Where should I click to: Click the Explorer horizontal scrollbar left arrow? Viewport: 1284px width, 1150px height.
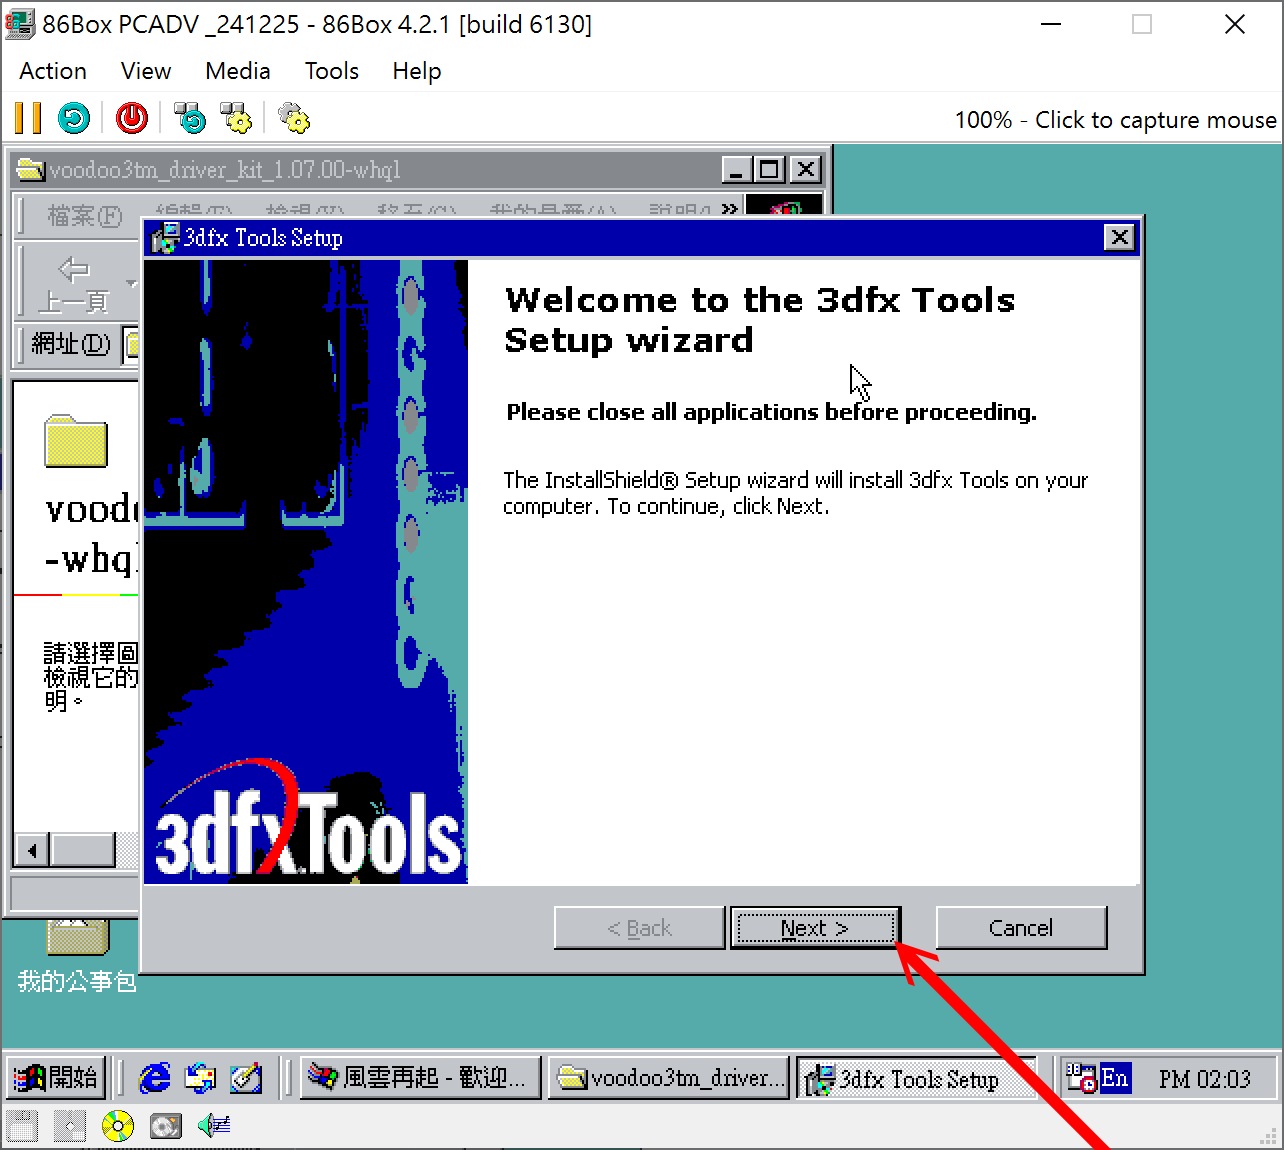click(x=33, y=850)
